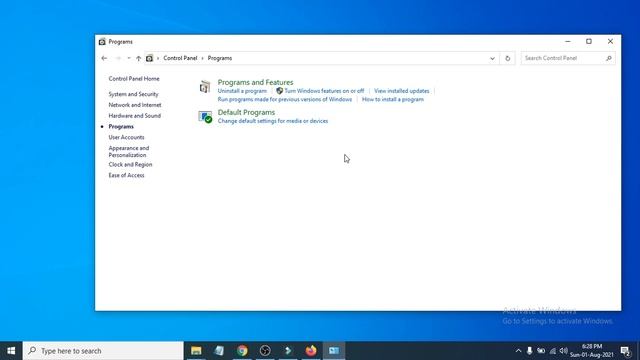
Task: Open the Default Programs heading
Action: pyautogui.click(x=246, y=112)
